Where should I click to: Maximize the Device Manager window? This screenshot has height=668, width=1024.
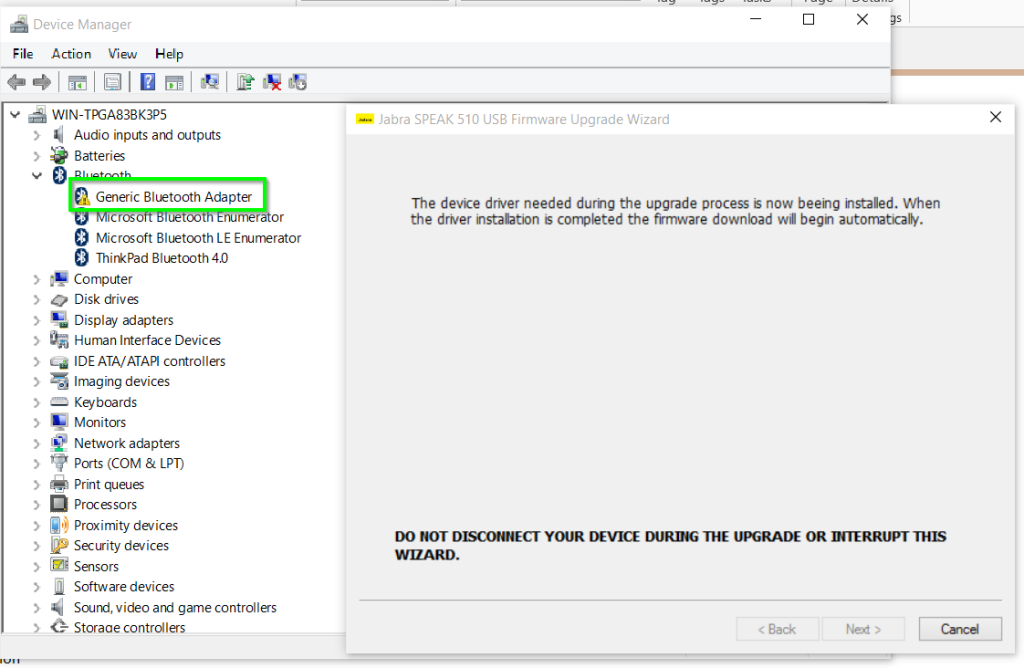coord(808,20)
